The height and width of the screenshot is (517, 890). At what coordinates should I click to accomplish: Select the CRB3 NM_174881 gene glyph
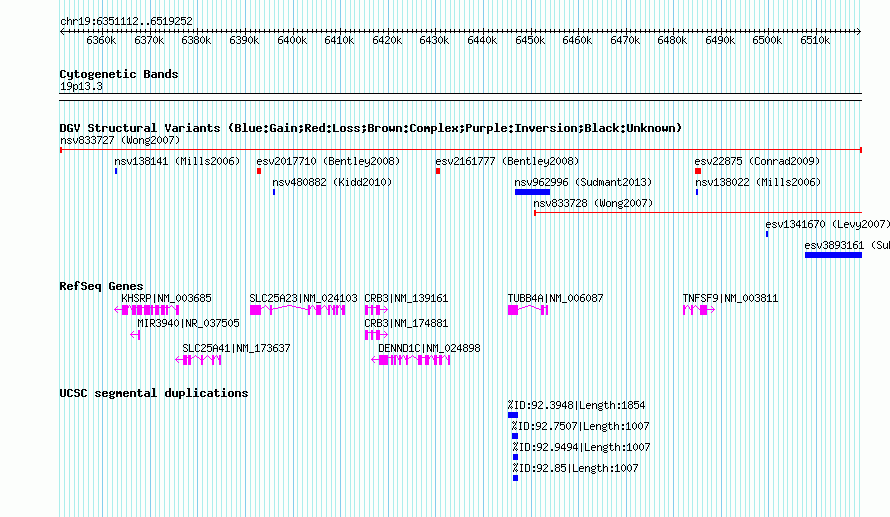point(376,335)
